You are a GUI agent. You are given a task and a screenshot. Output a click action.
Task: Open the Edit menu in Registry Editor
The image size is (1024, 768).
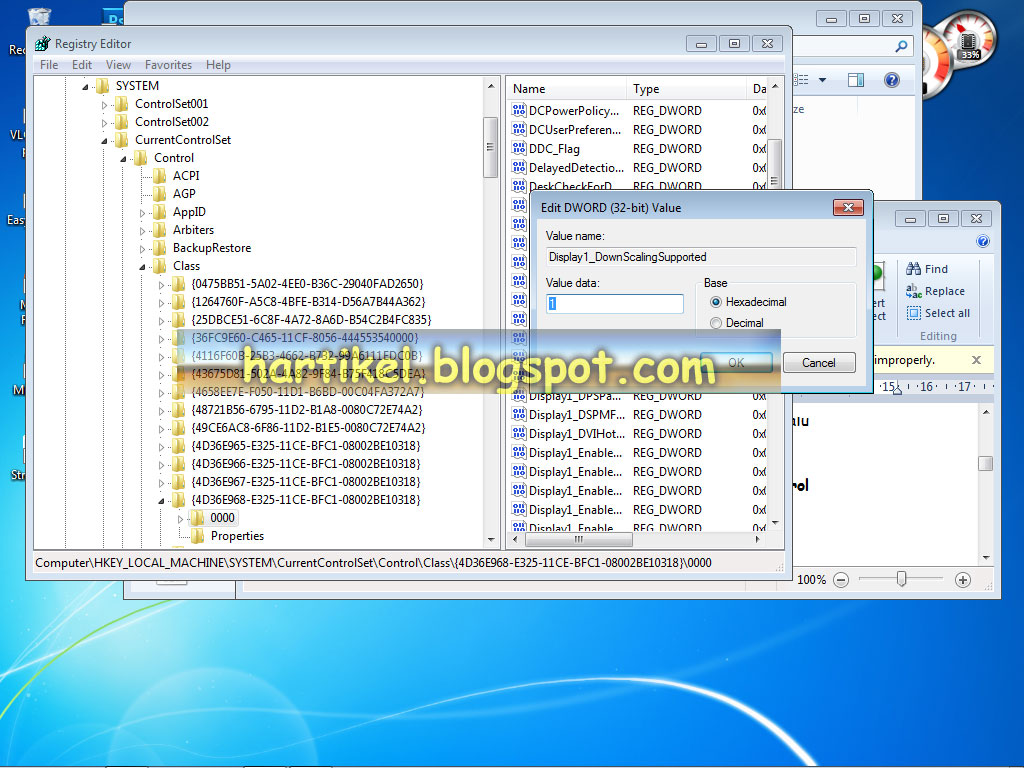tap(82, 65)
